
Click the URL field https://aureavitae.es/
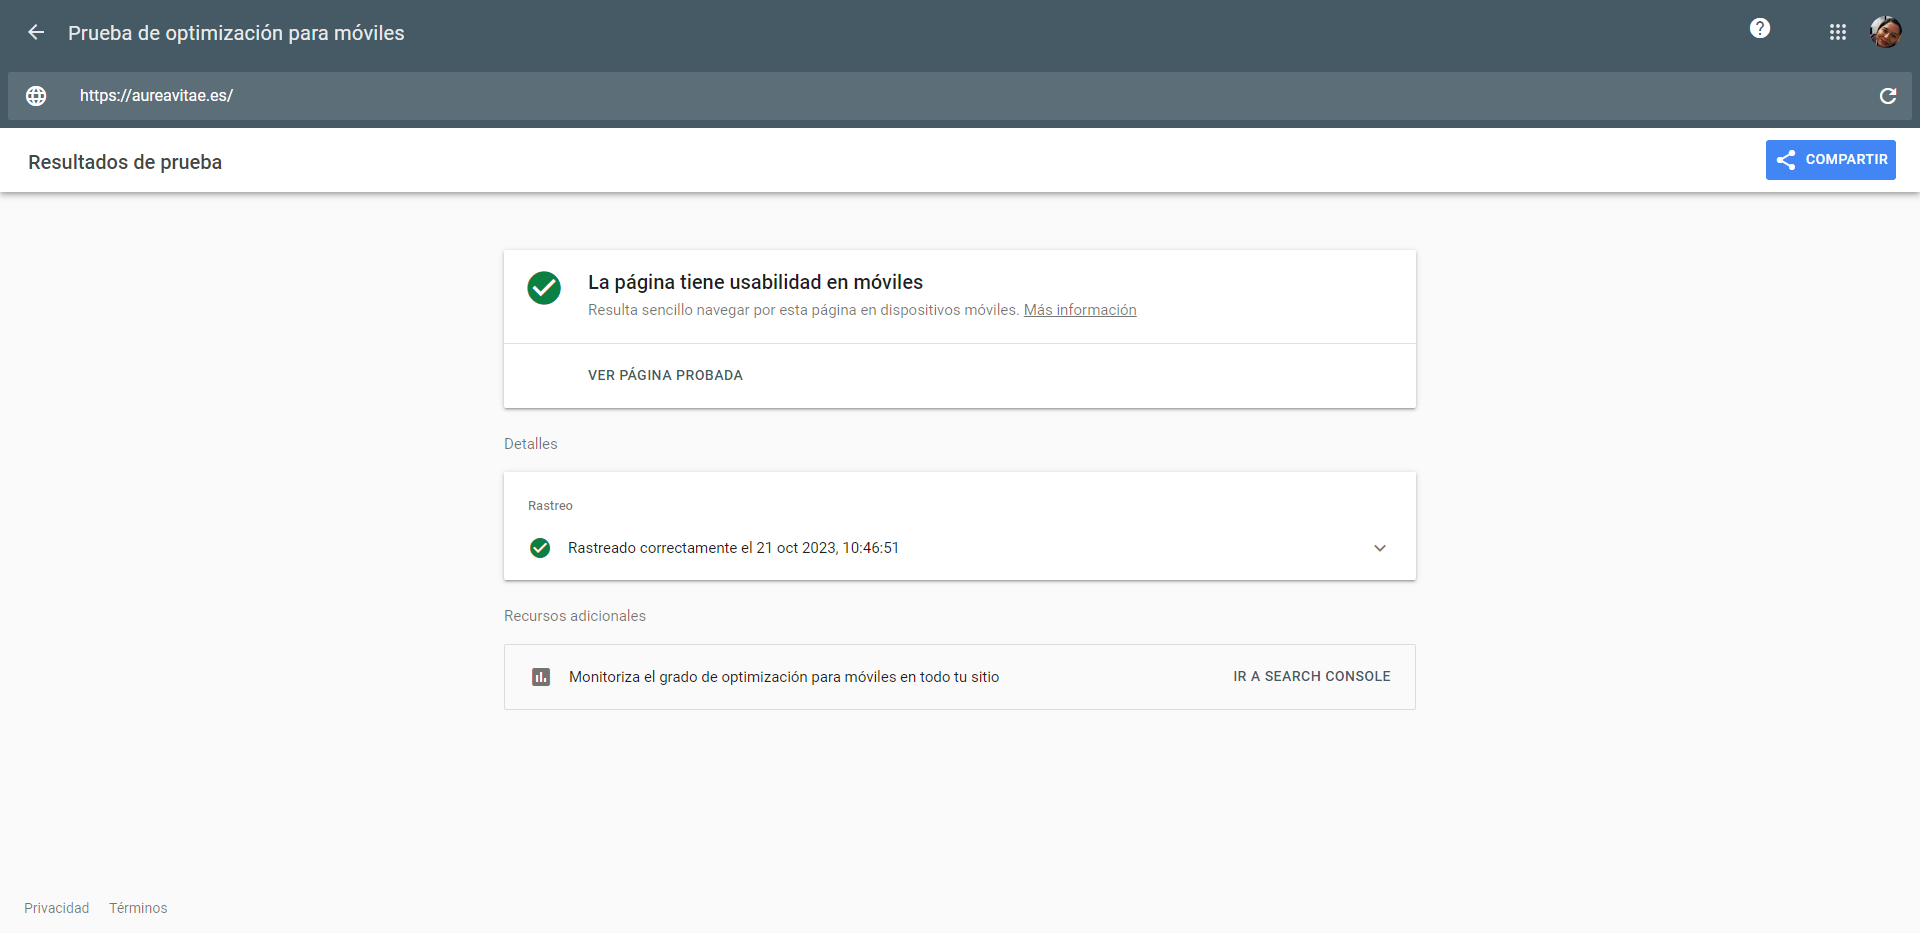coord(960,96)
